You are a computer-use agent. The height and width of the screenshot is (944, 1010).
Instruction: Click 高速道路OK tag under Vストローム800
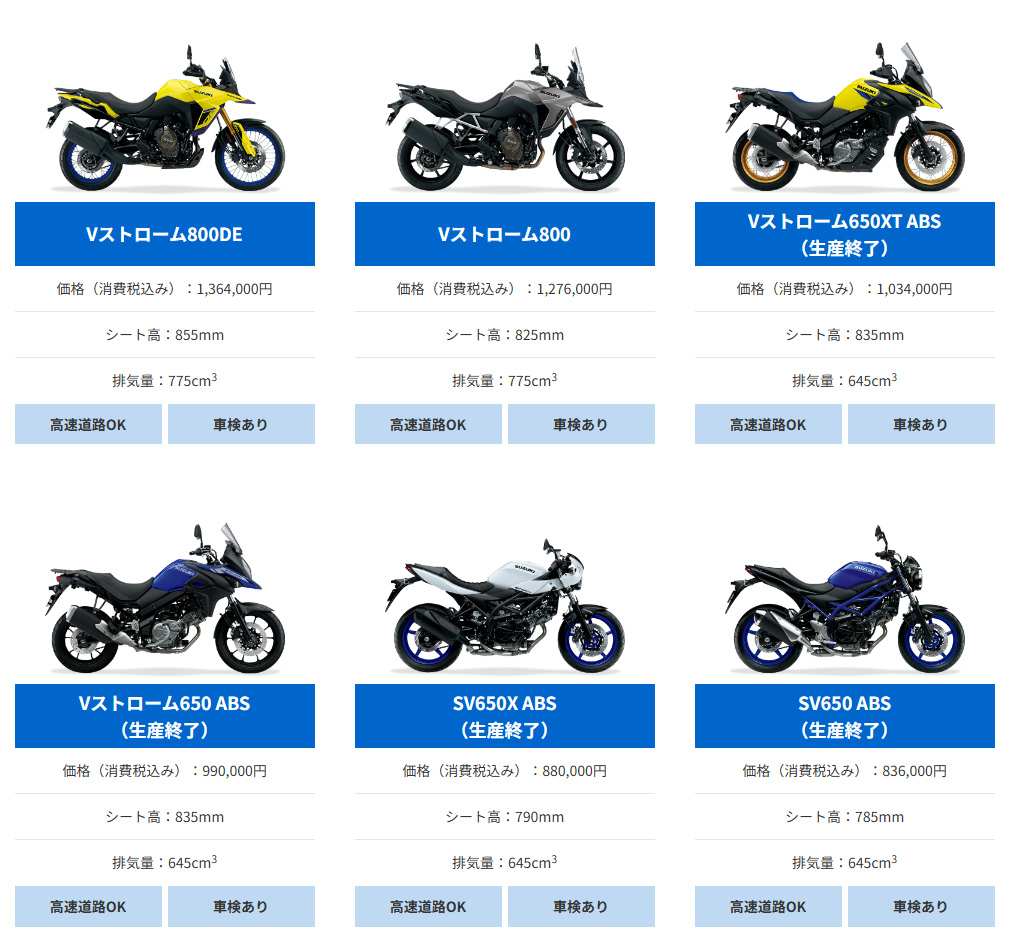tap(428, 424)
